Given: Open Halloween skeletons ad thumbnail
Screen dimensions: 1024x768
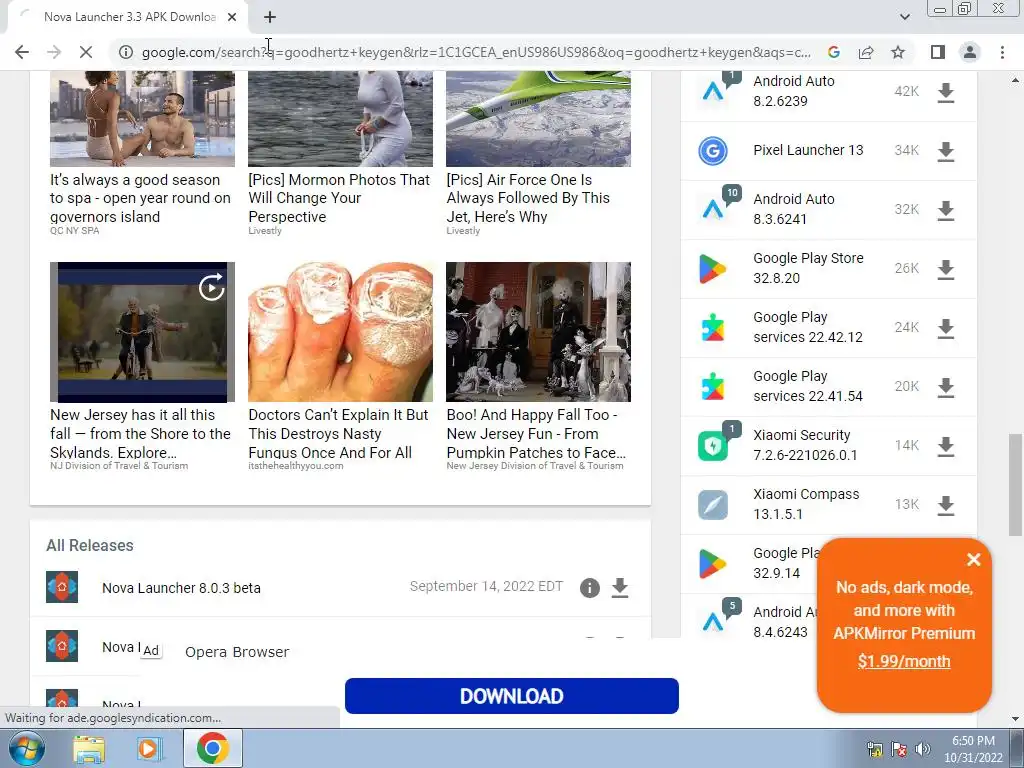Looking at the screenshot, I should coord(538,332).
